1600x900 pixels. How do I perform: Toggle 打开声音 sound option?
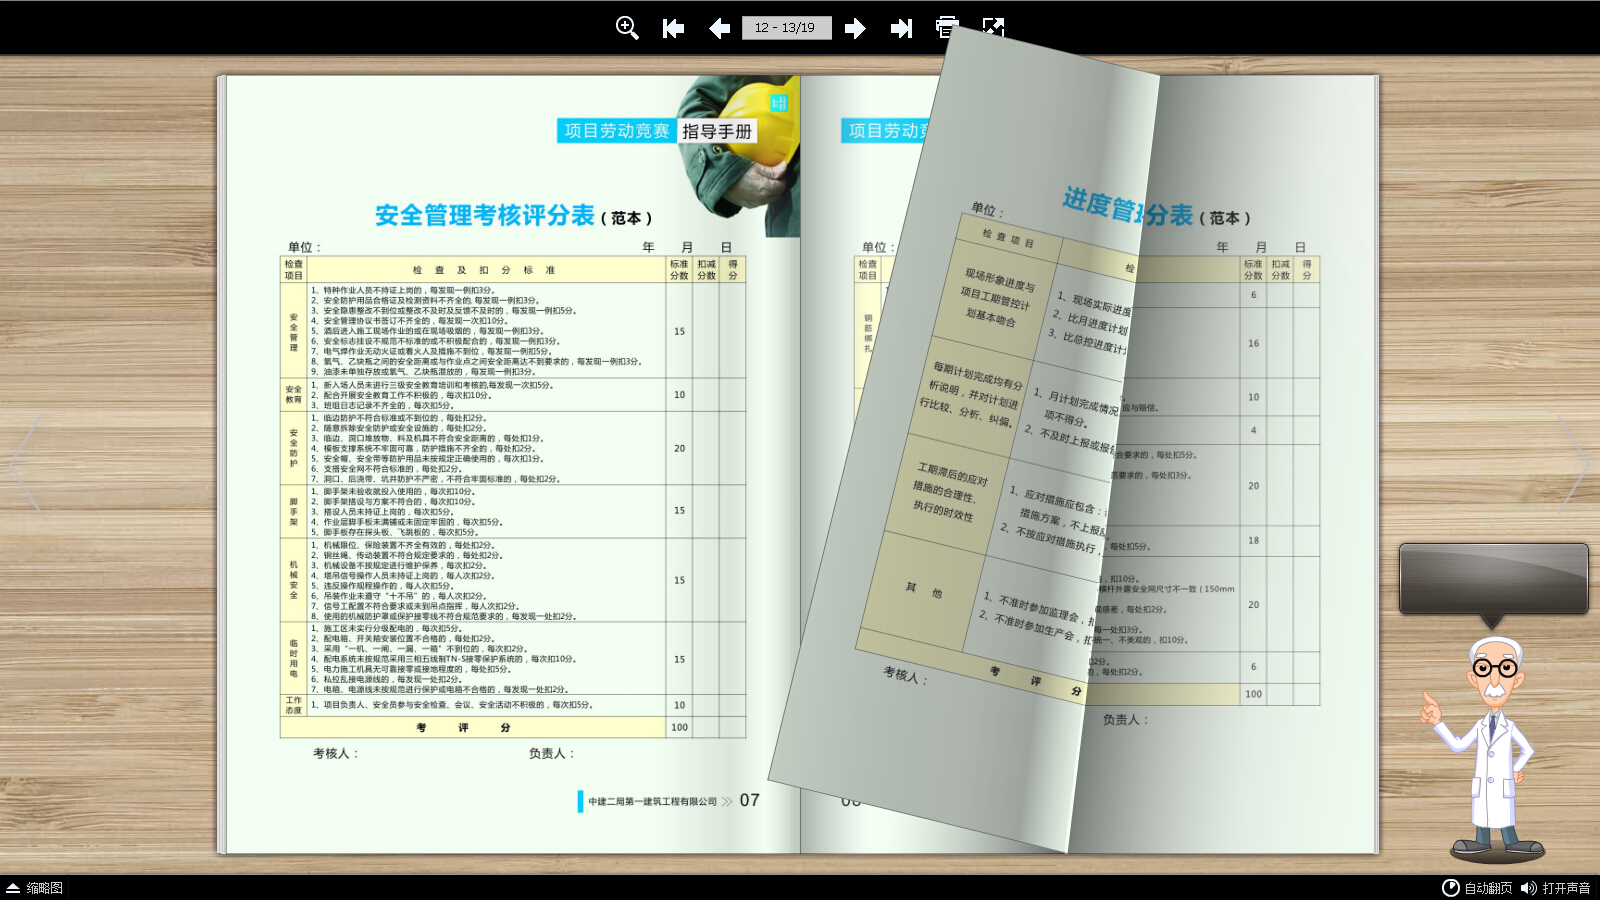(1555, 888)
